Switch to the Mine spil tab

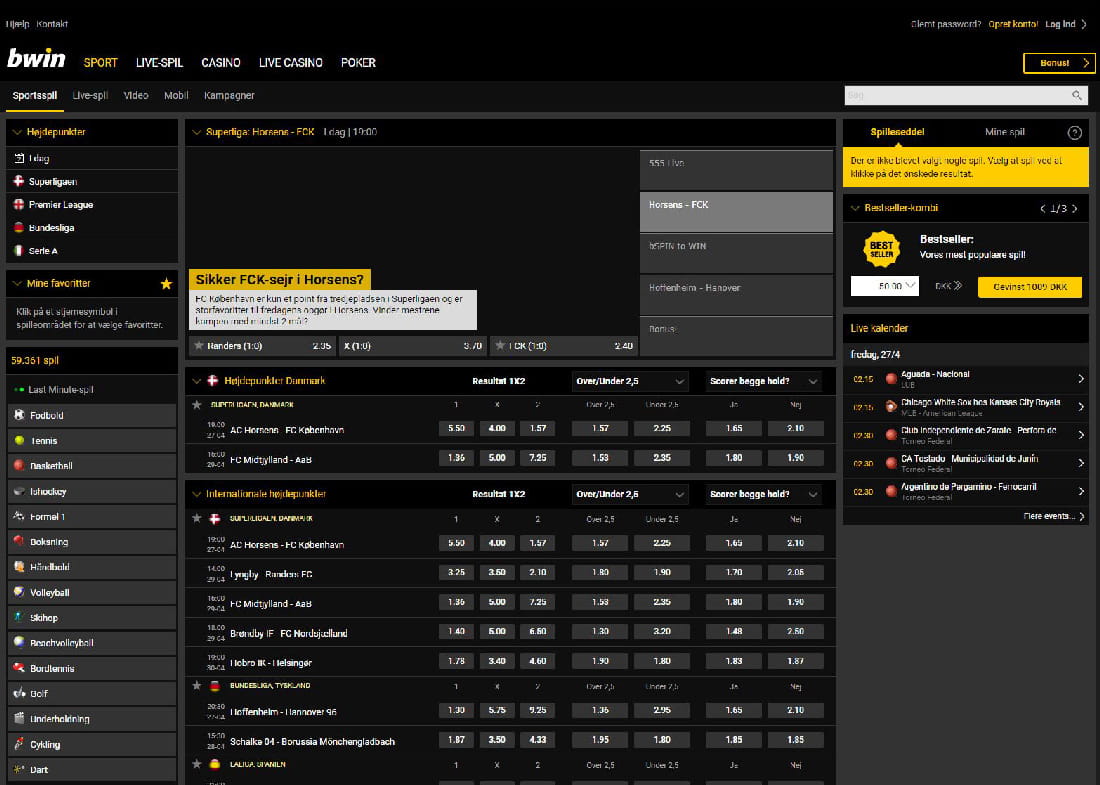[1005, 132]
